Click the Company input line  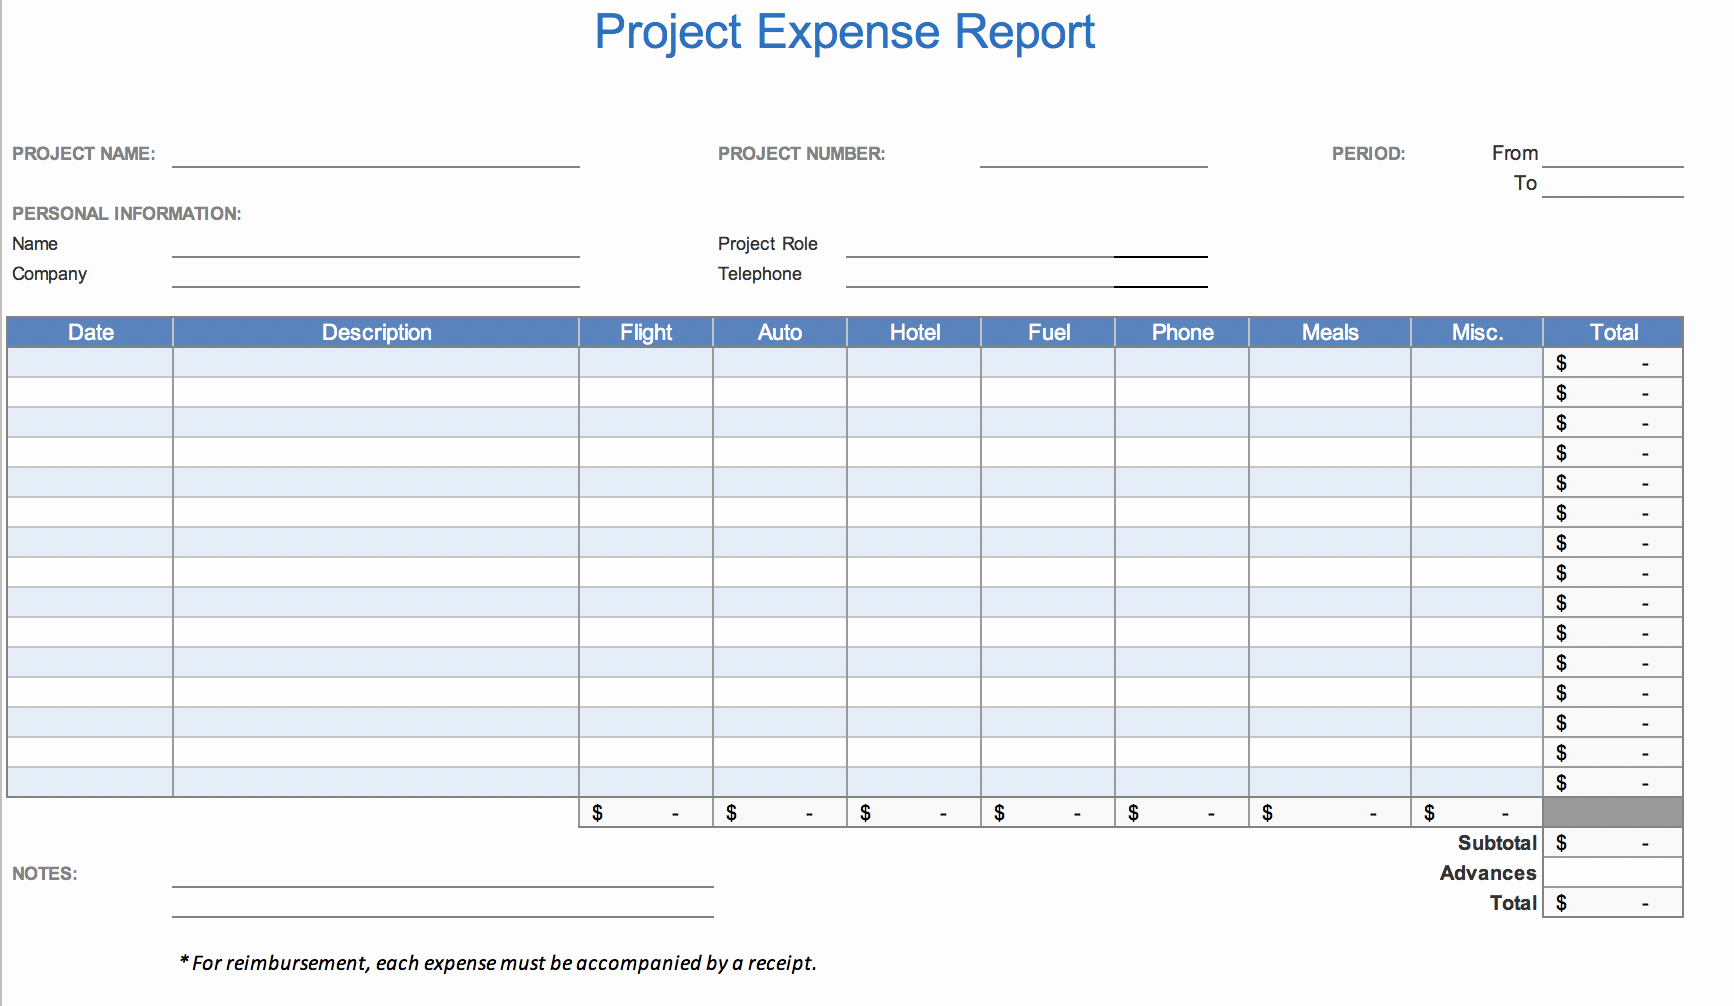[x=376, y=274]
